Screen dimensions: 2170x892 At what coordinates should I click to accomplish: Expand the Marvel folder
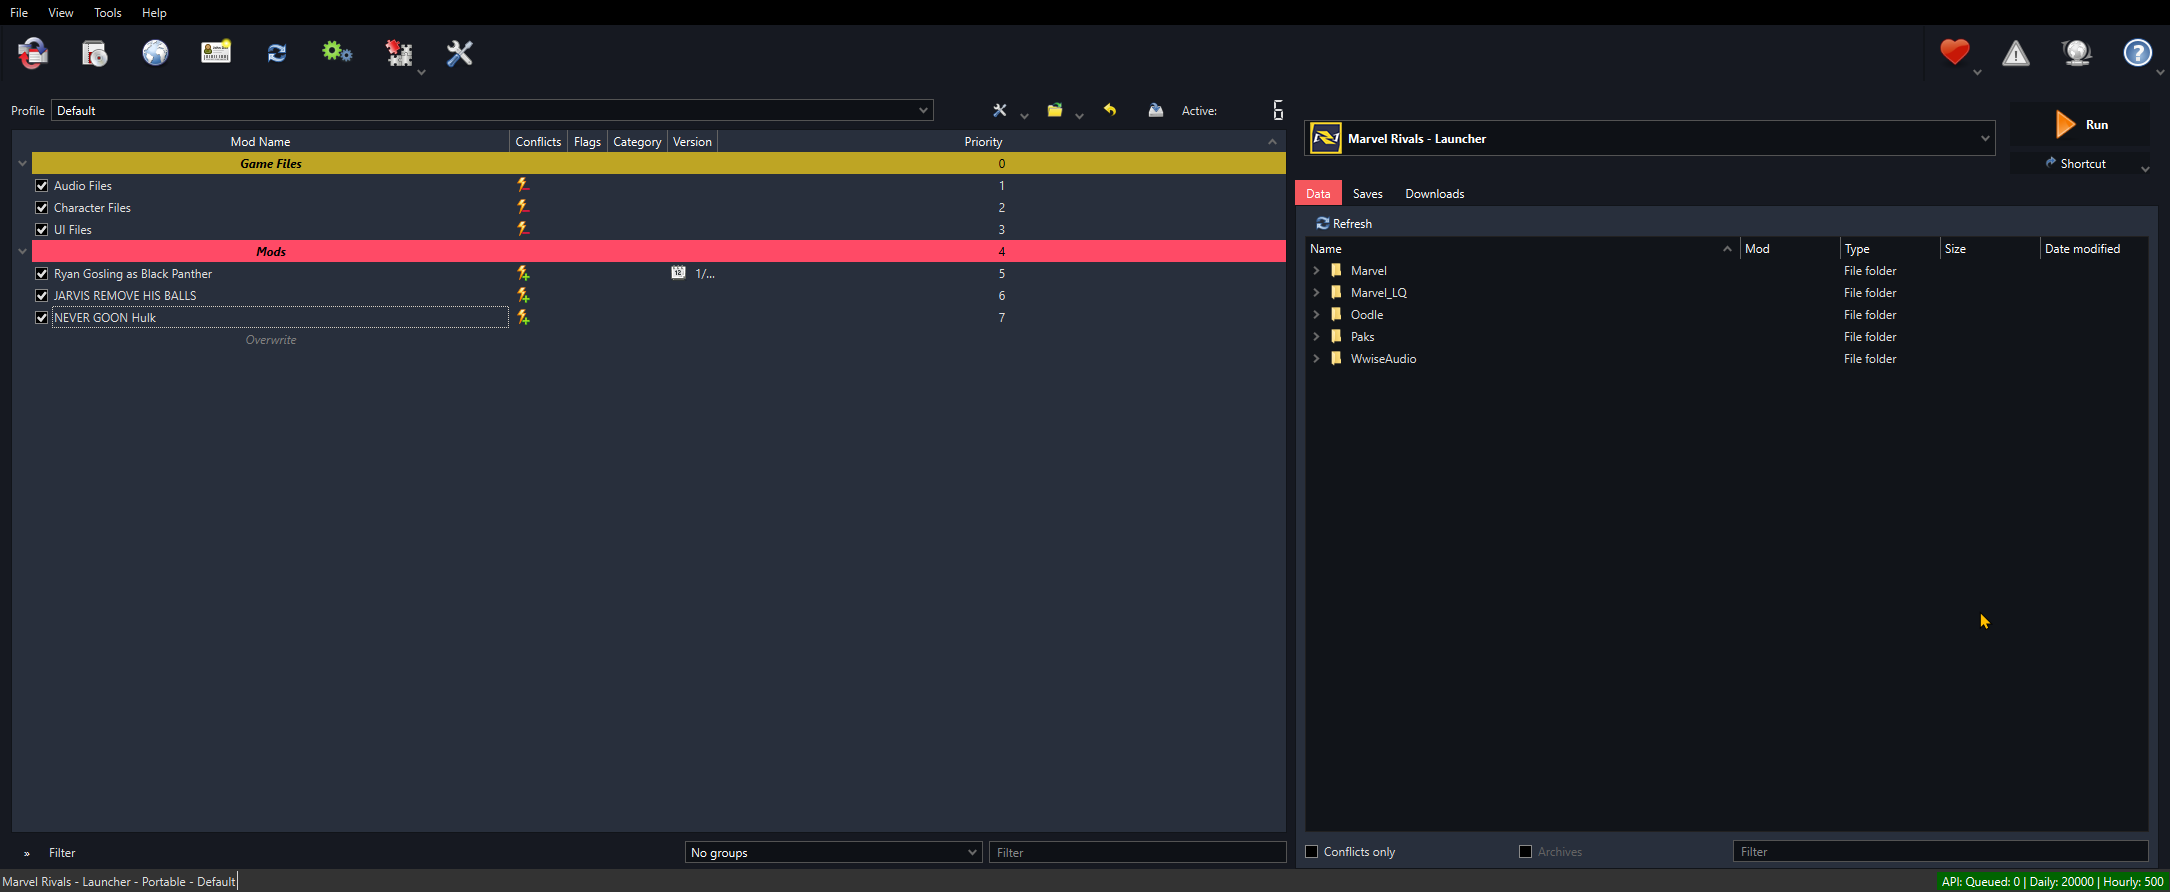pyautogui.click(x=1317, y=271)
